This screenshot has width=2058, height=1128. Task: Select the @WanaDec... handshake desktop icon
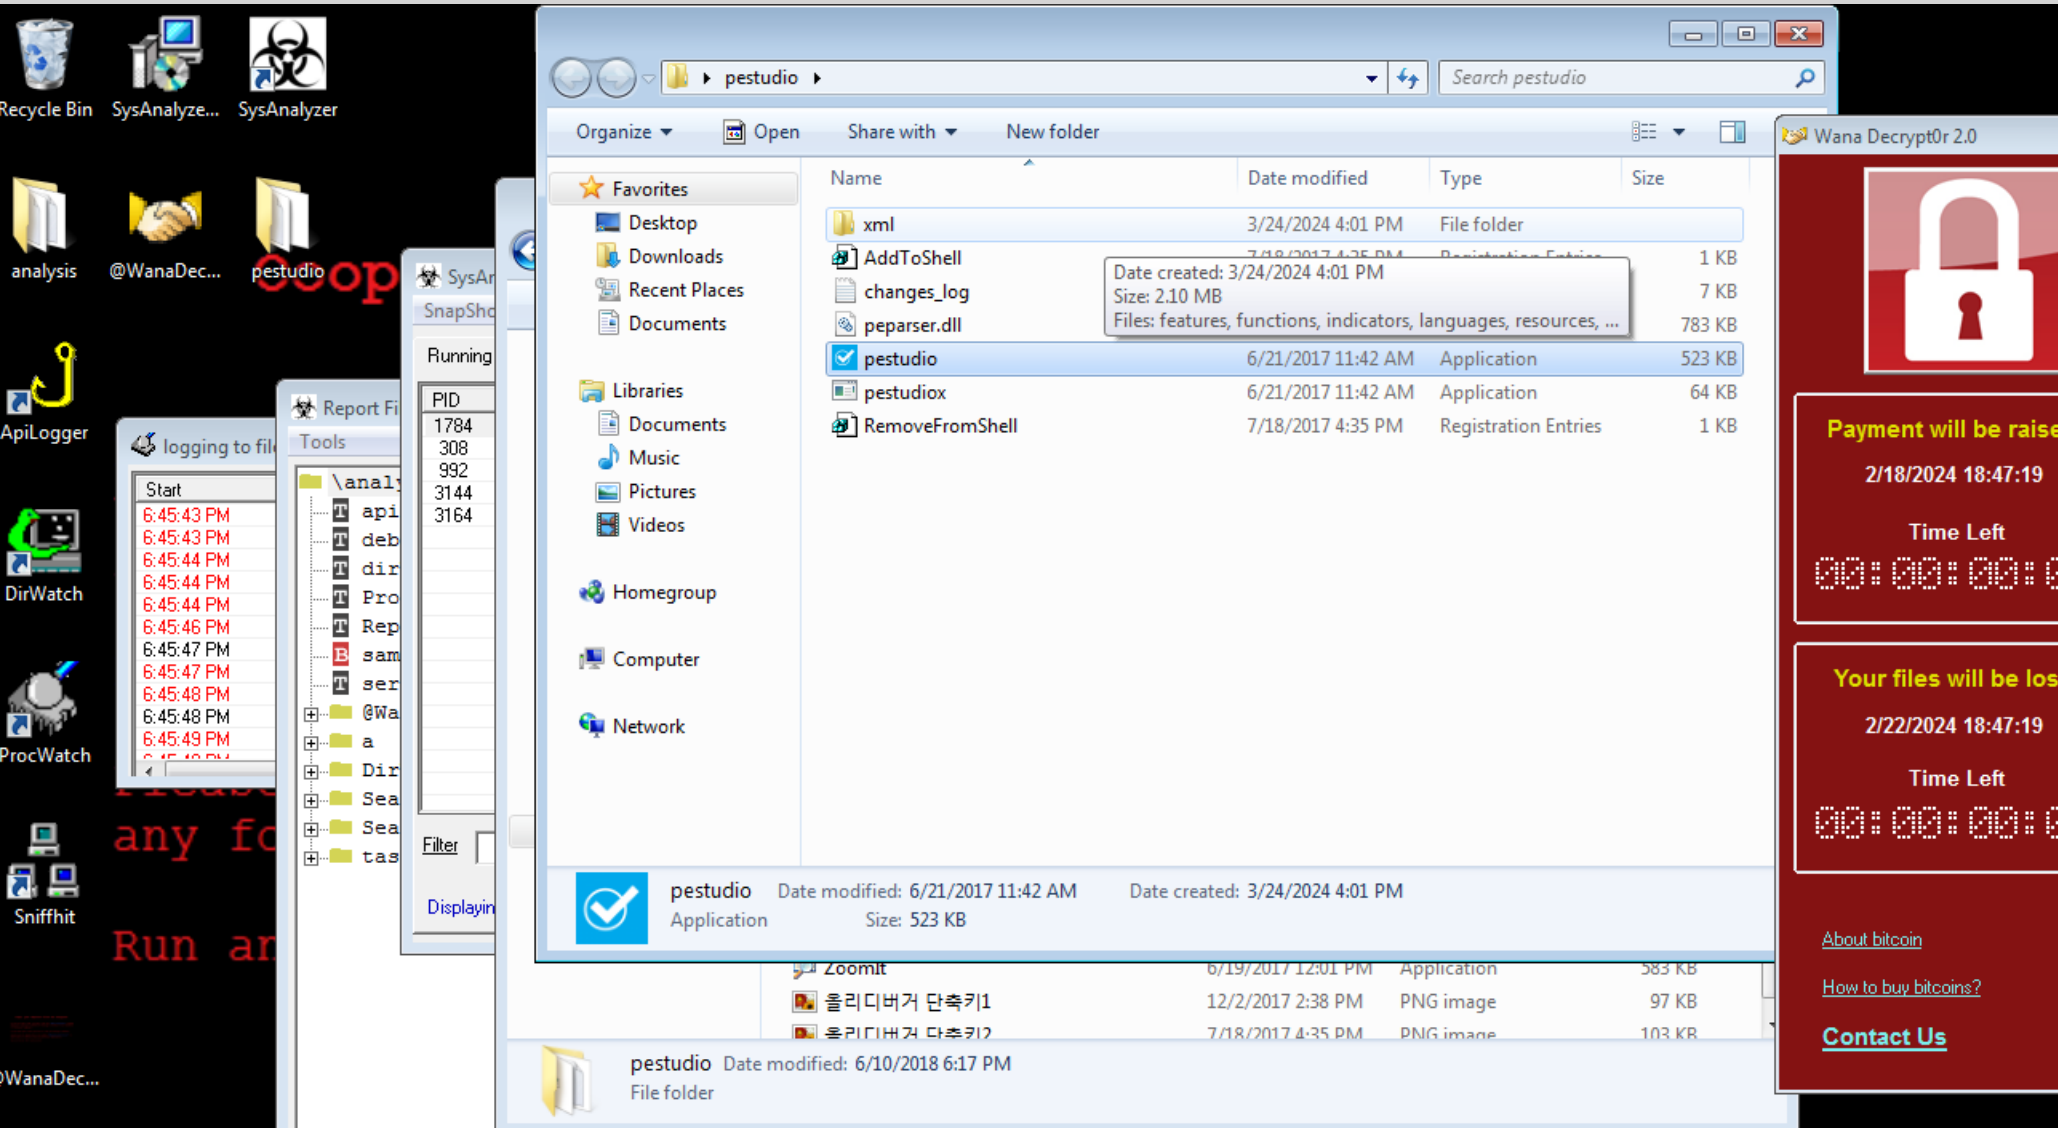tap(165, 229)
